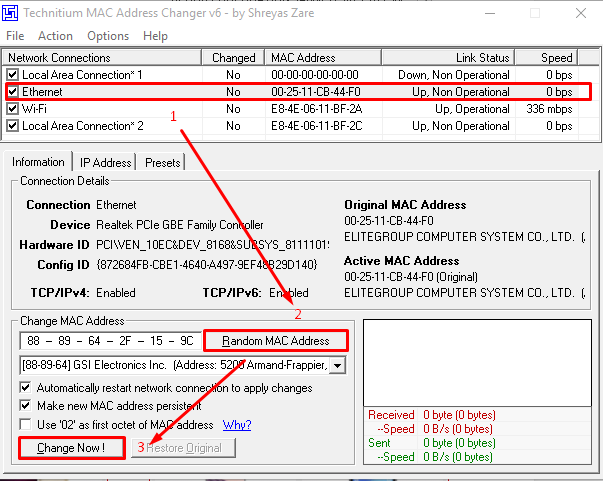The width and height of the screenshot is (603, 481).
Task: Open the Options menu
Action: click(108, 36)
